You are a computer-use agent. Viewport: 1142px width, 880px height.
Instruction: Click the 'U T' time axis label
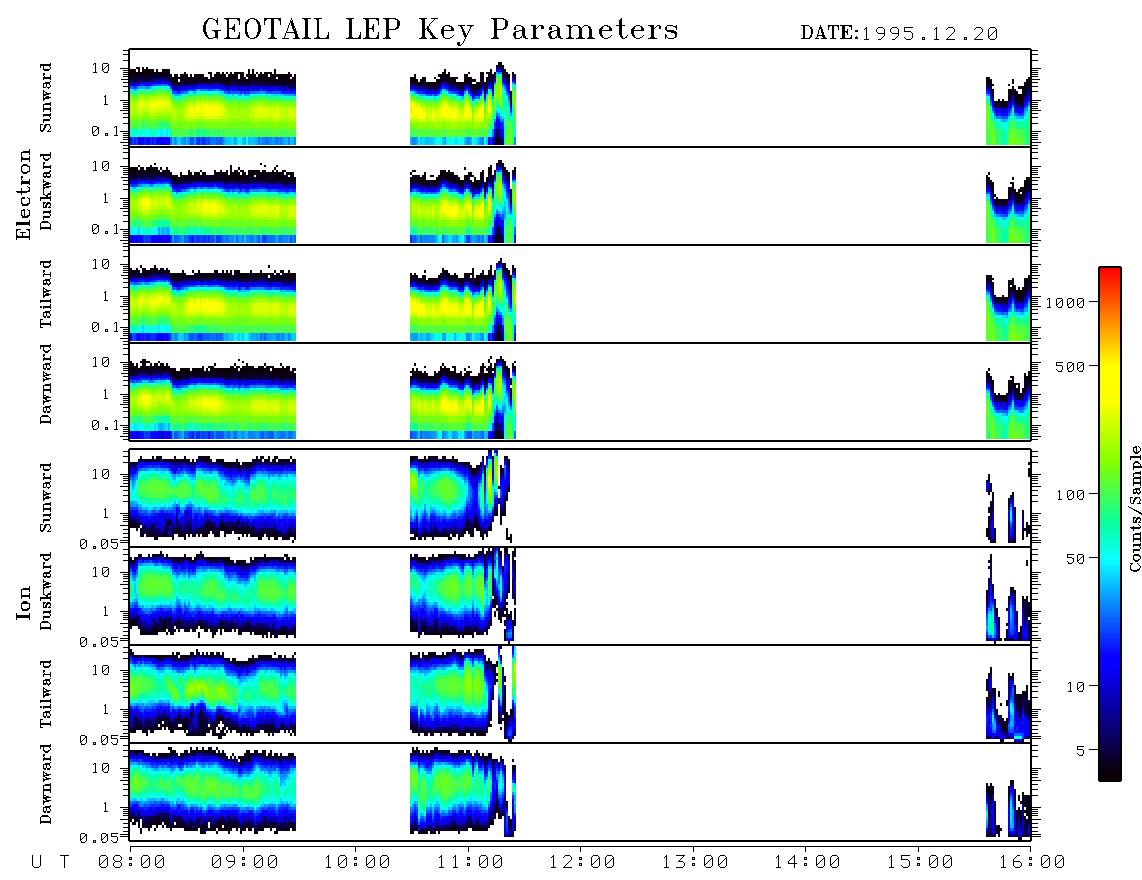50,862
